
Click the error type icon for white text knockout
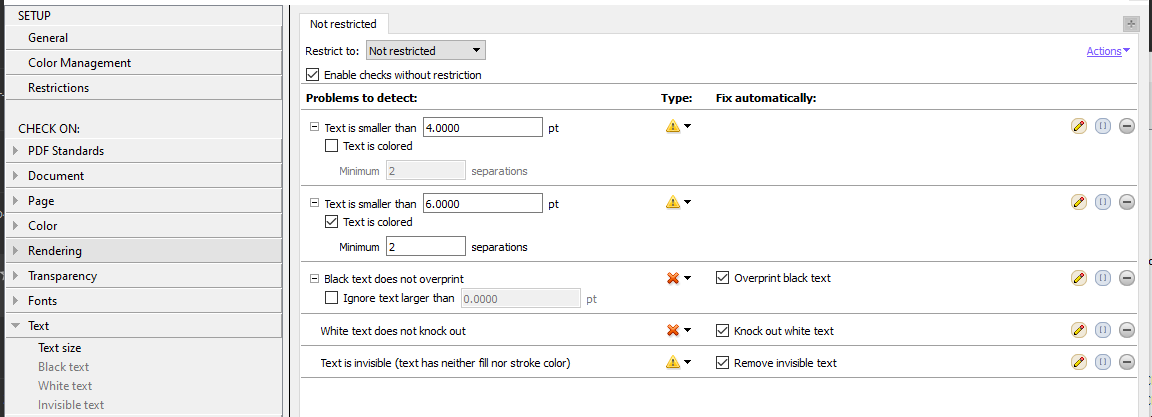tap(673, 330)
